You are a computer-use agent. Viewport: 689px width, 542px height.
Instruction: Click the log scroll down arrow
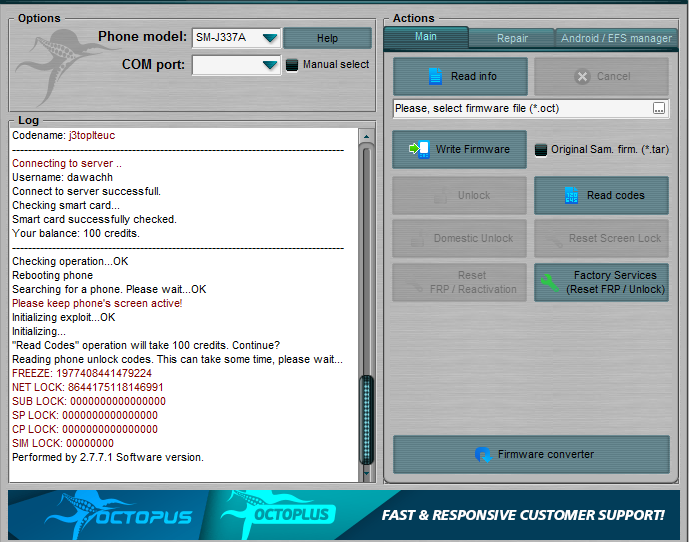tap(366, 474)
